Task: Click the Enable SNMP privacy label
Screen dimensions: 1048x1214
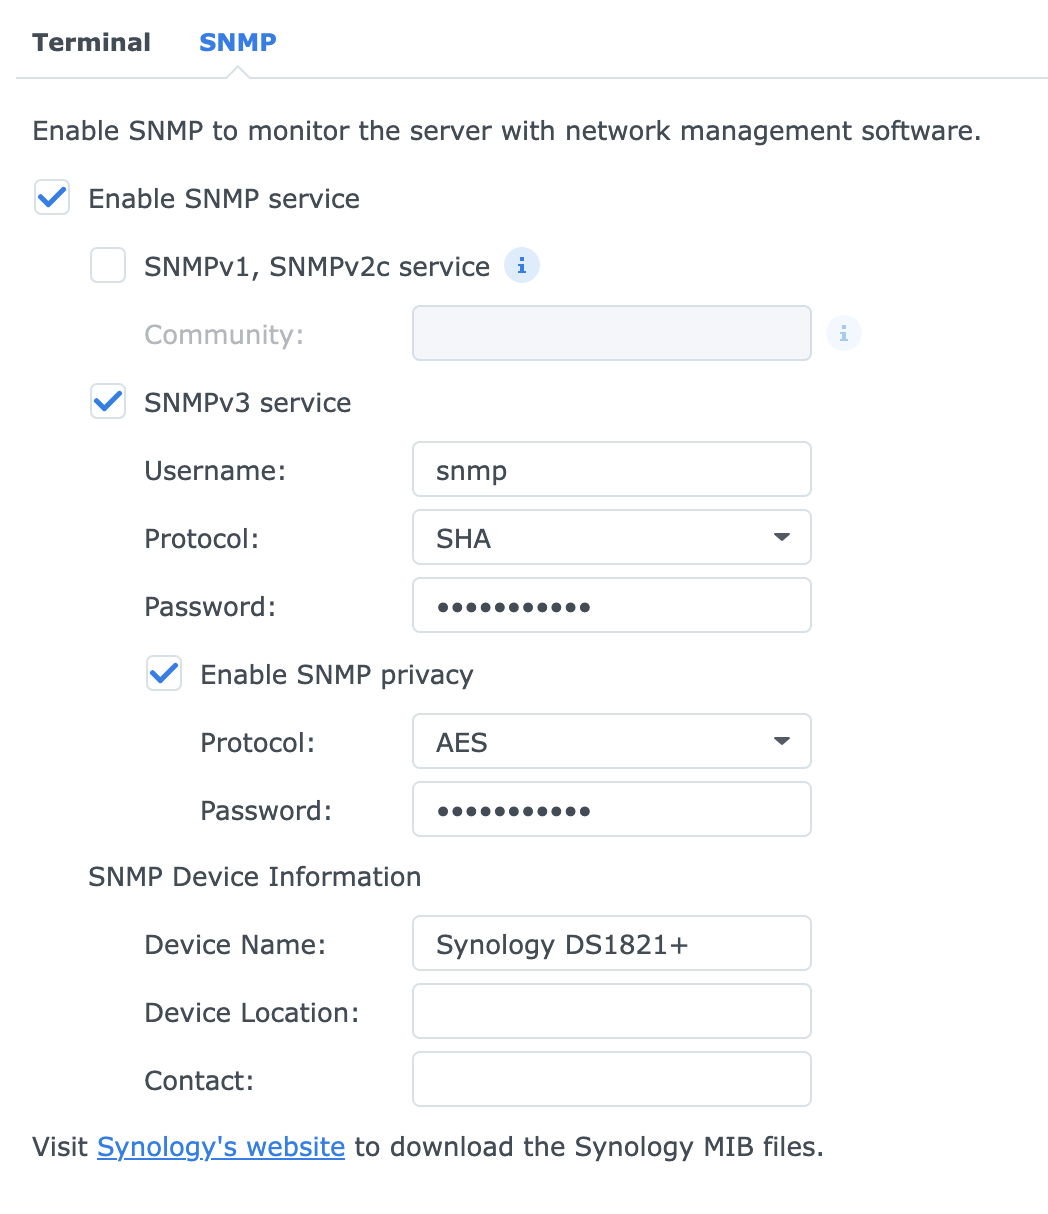Action: click(x=336, y=674)
